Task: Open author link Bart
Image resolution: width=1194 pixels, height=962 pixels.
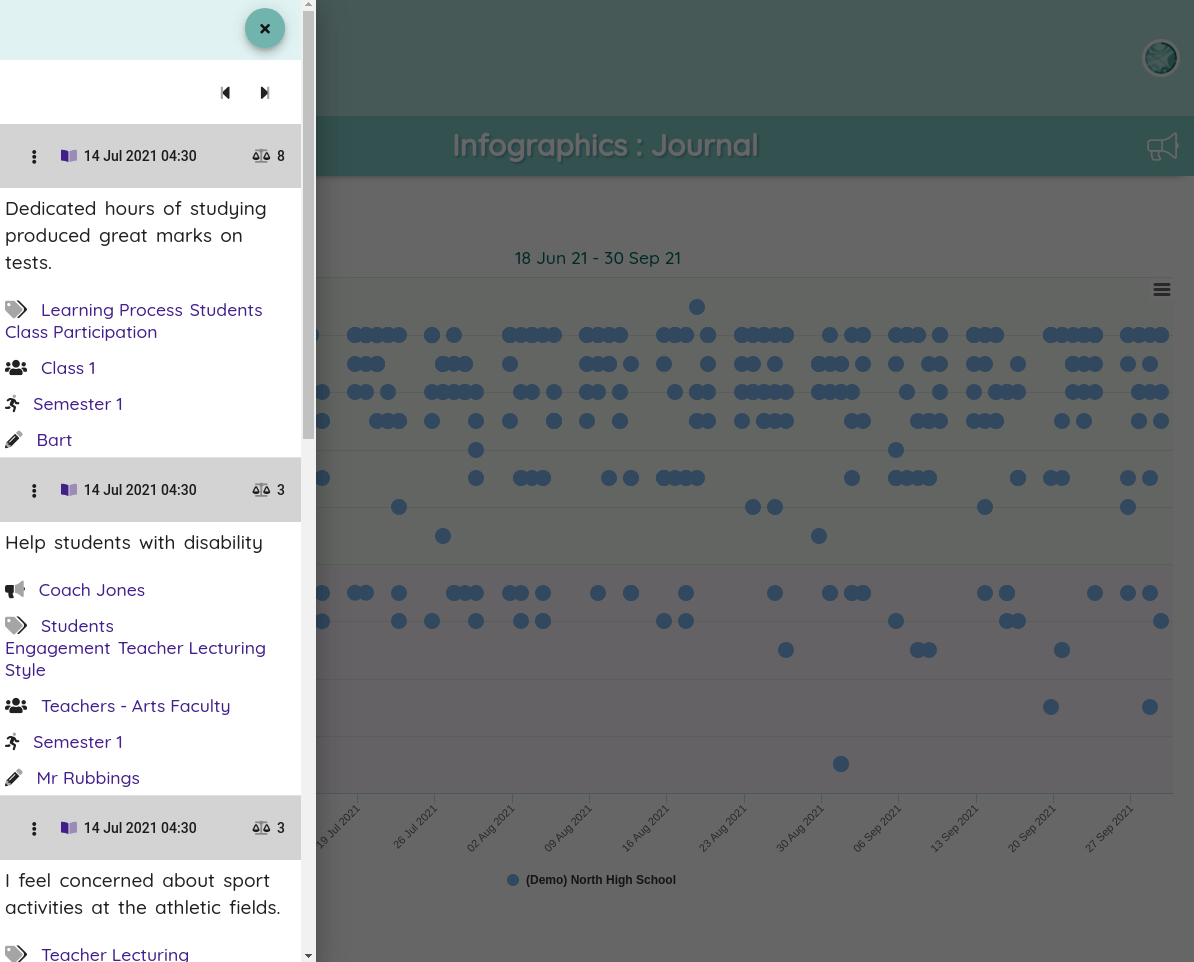Action: point(54,439)
